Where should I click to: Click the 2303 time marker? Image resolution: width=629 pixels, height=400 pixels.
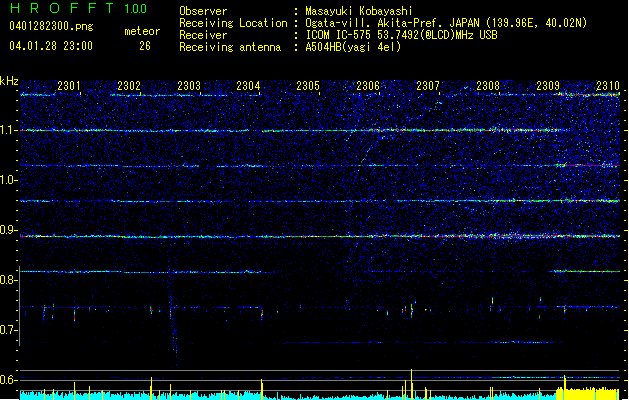[189, 86]
